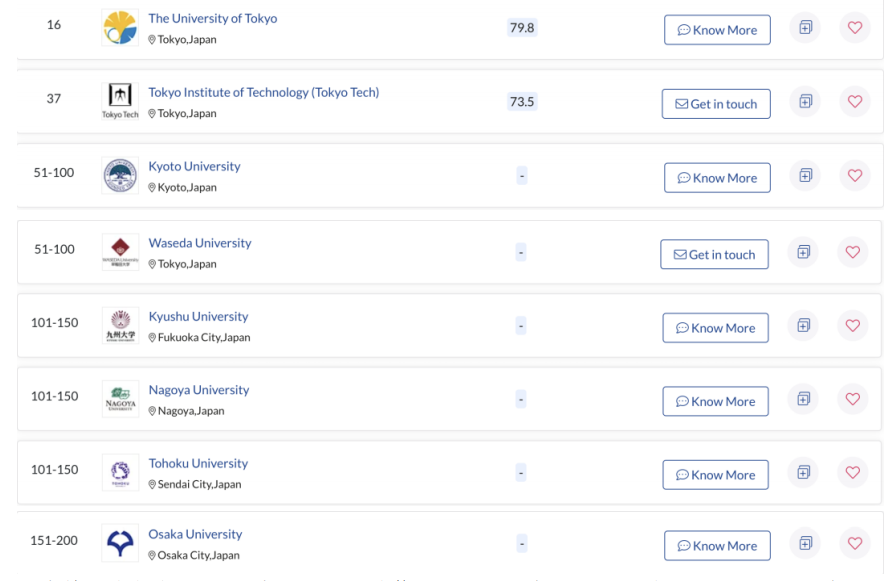Add University of Tokyo to compare list

pos(805,27)
